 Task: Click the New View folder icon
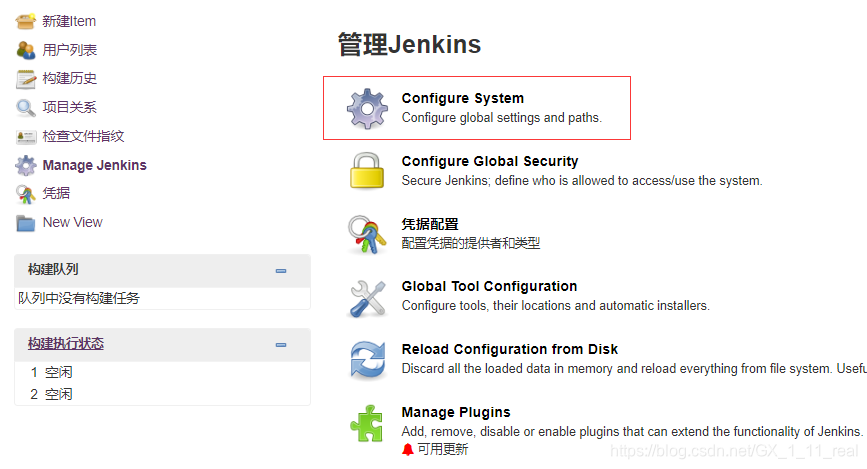pyautogui.click(x=25, y=223)
